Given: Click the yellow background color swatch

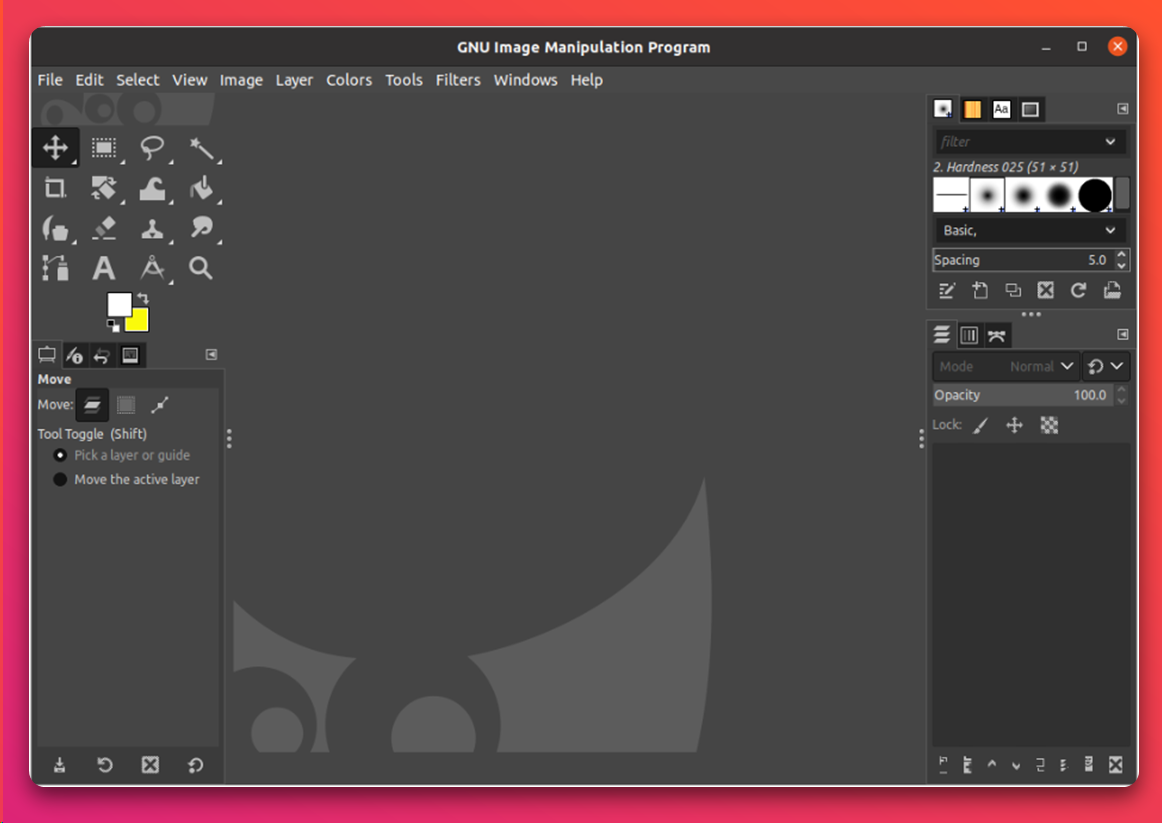Looking at the screenshot, I should 139,322.
